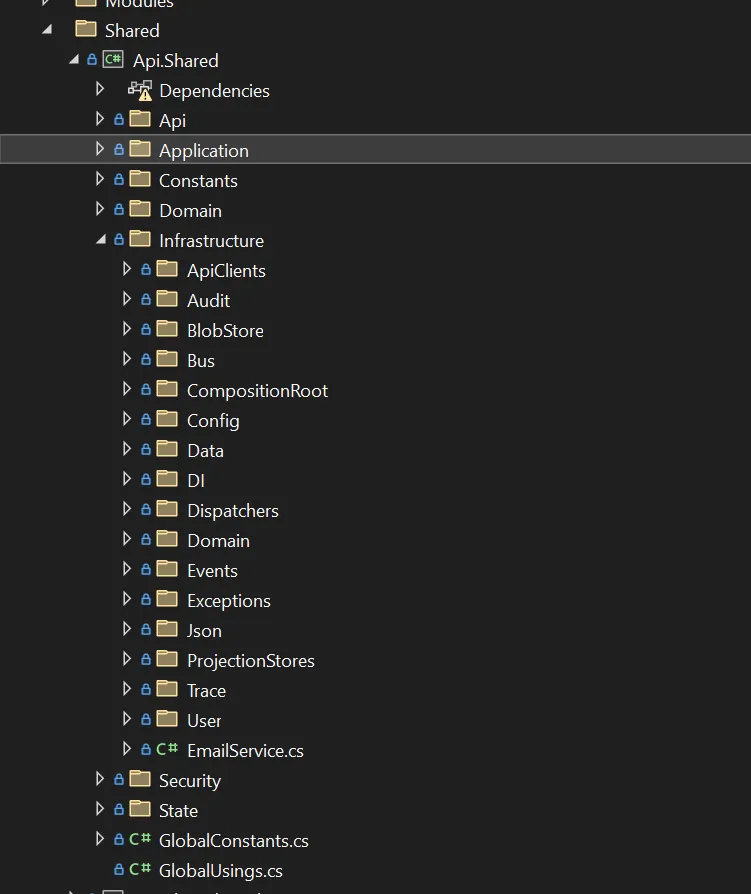Collapse the Api.Shared project node

pos(74,59)
